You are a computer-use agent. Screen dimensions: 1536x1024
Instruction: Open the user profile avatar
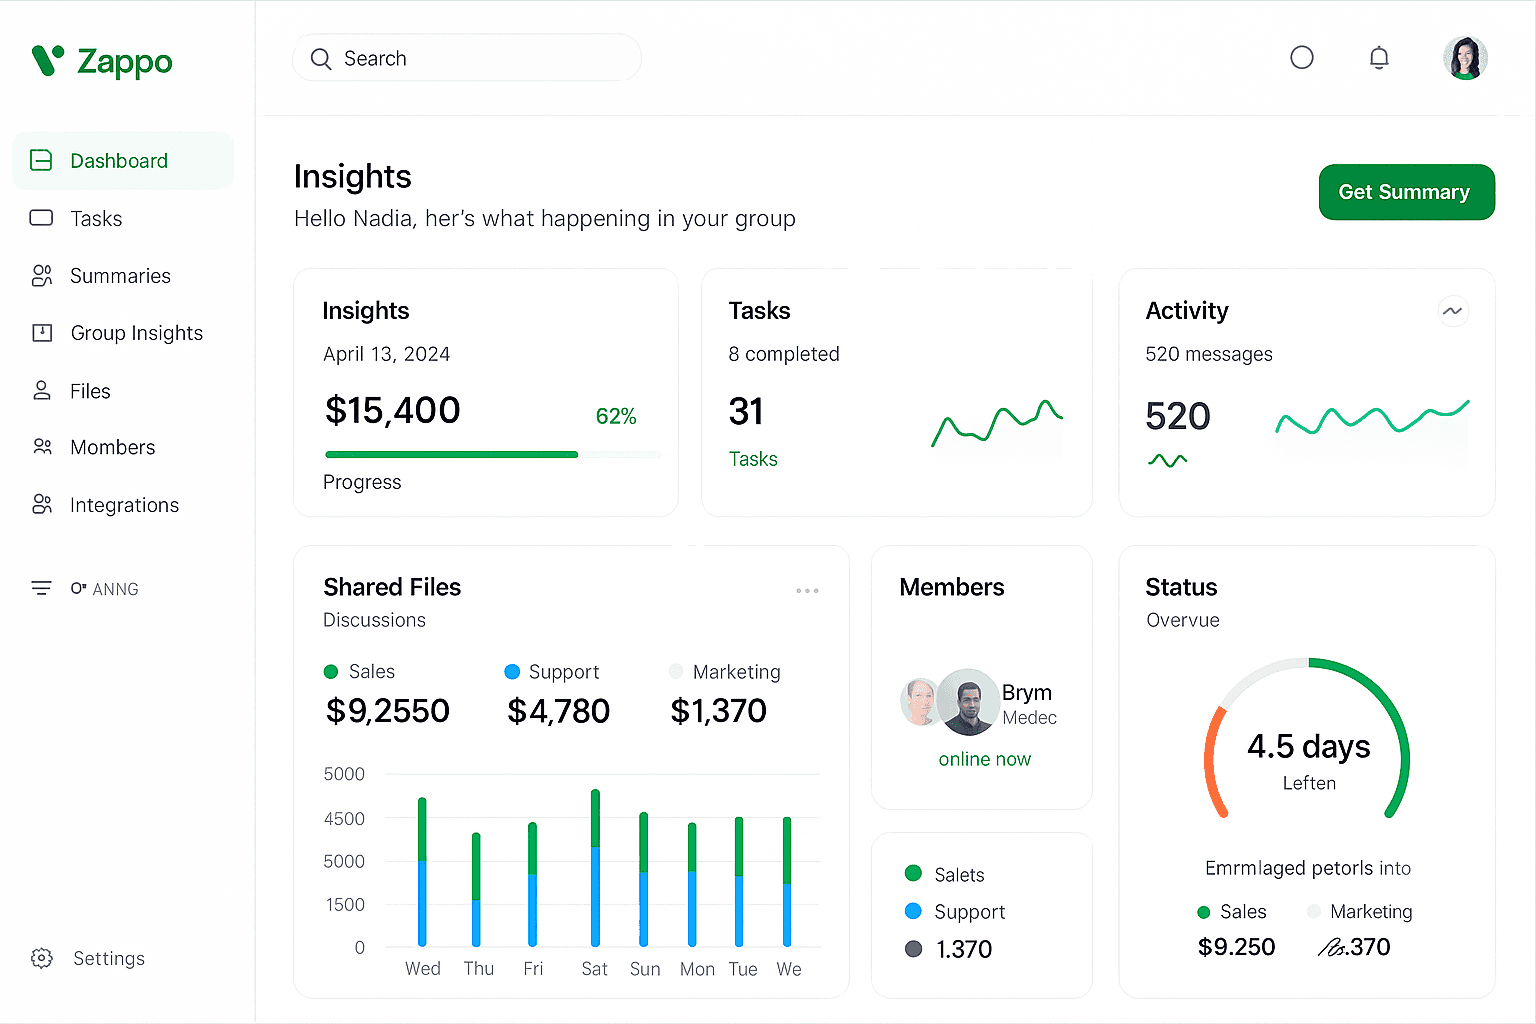pos(1465,58)
